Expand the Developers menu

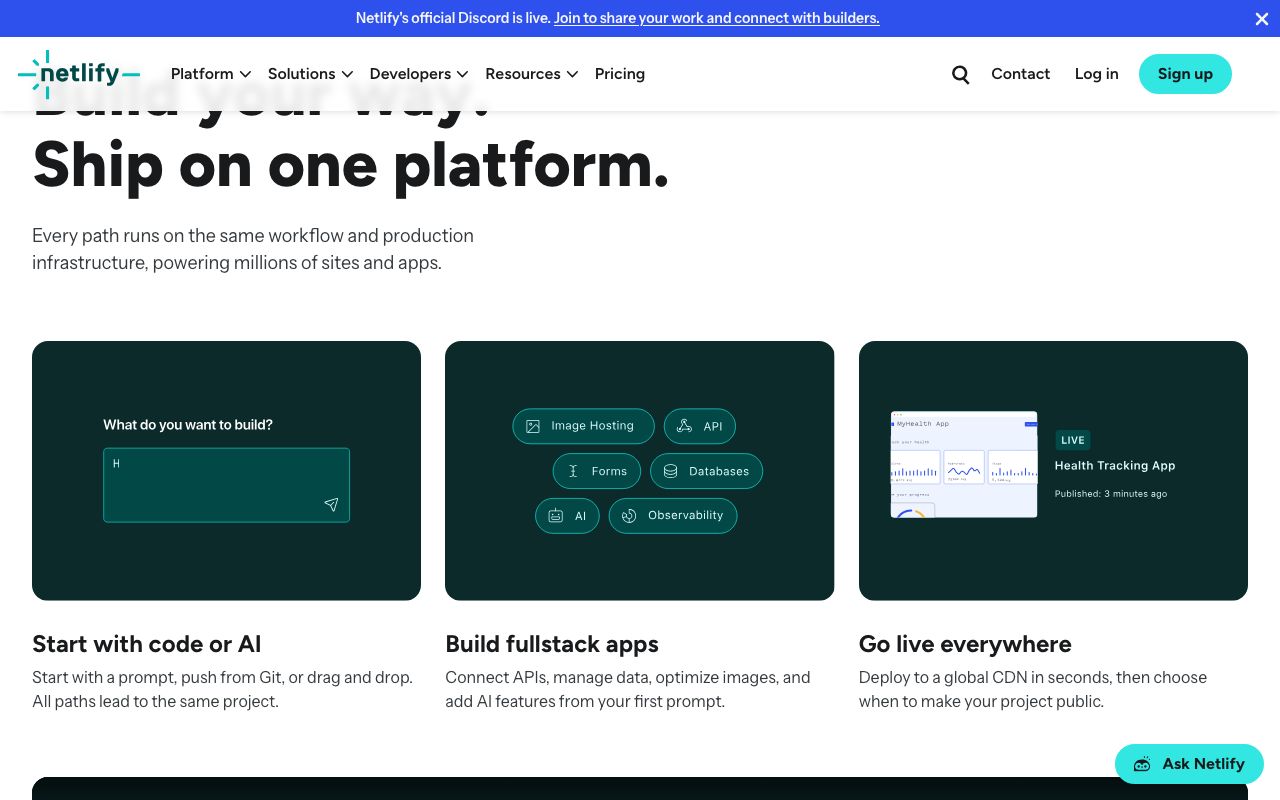419,74
